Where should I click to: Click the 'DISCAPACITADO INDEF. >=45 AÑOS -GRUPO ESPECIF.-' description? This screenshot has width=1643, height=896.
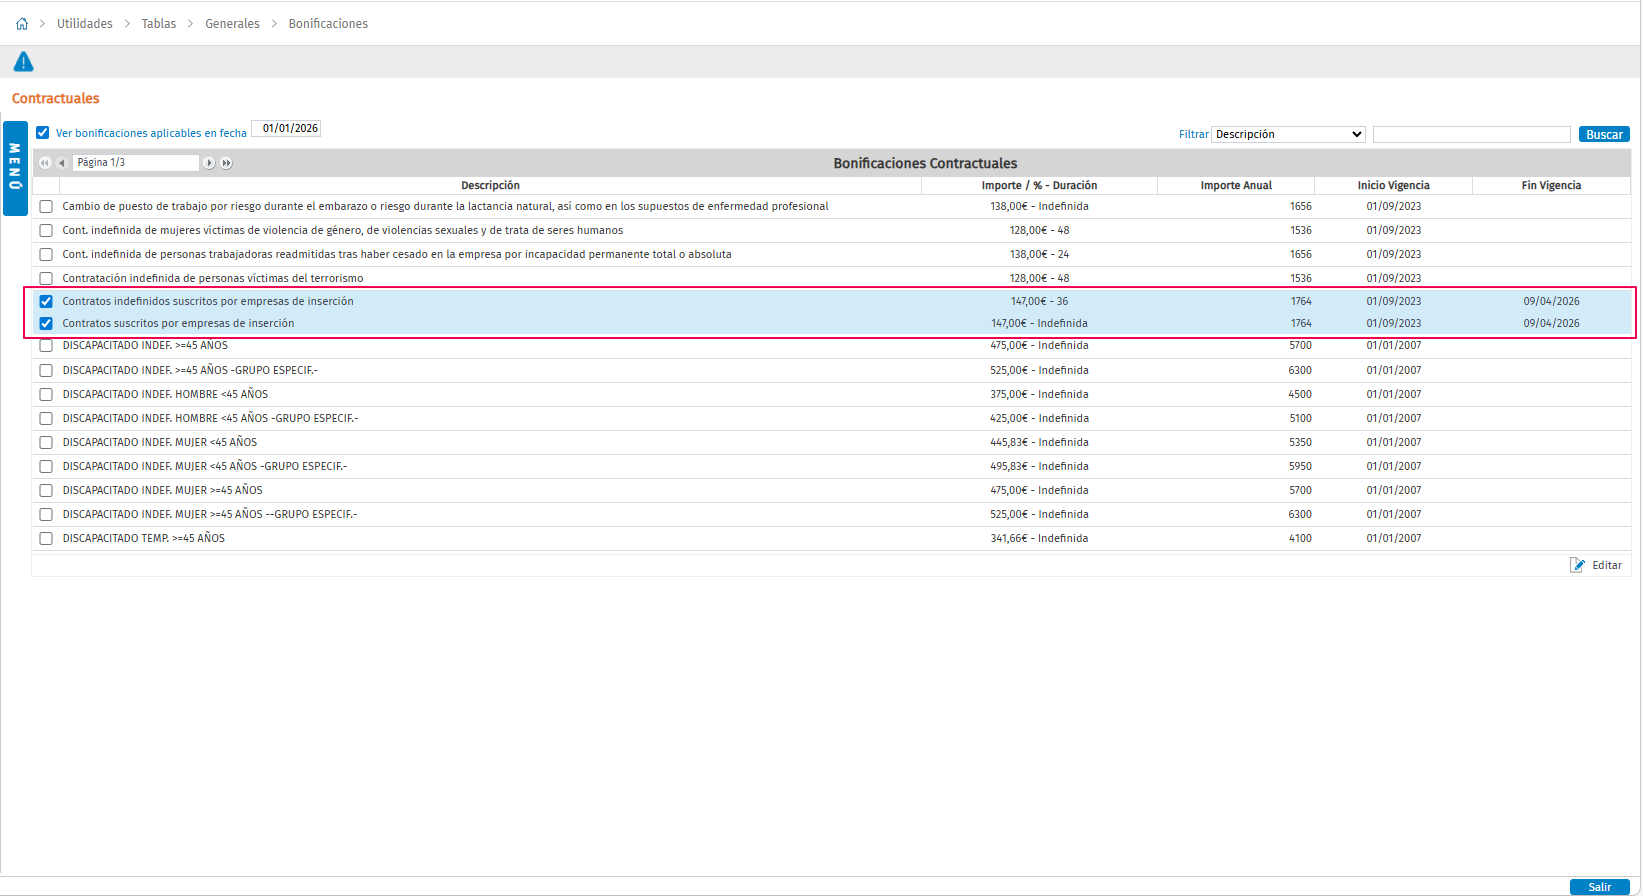190,371
